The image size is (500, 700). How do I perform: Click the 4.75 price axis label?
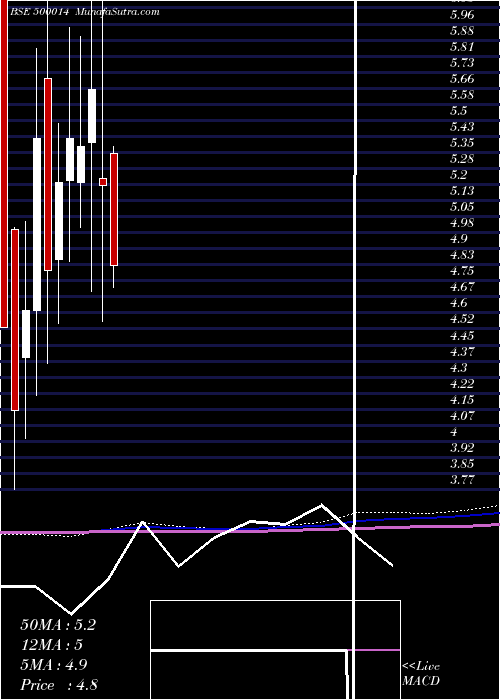click(462, 271)
